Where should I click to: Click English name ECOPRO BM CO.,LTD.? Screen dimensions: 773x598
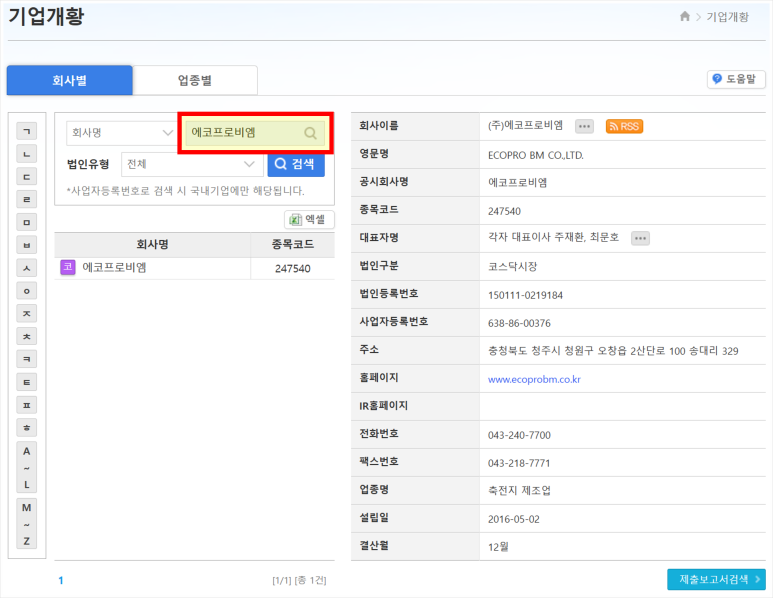click(x=535, y=155)
